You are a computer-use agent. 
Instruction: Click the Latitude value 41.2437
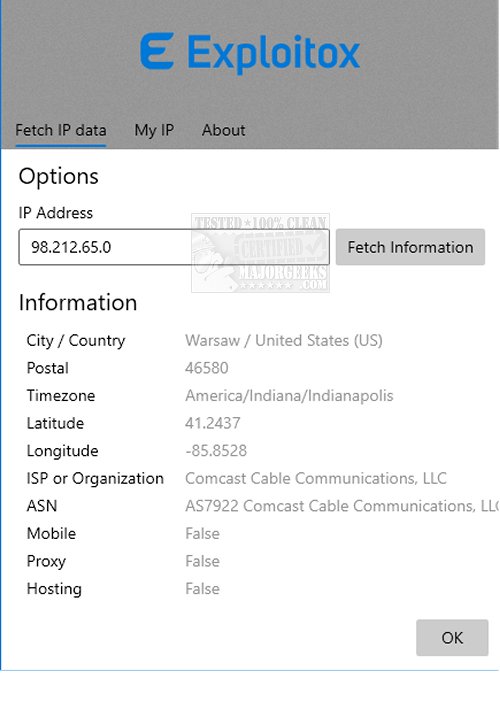click(x=212, y=423)
